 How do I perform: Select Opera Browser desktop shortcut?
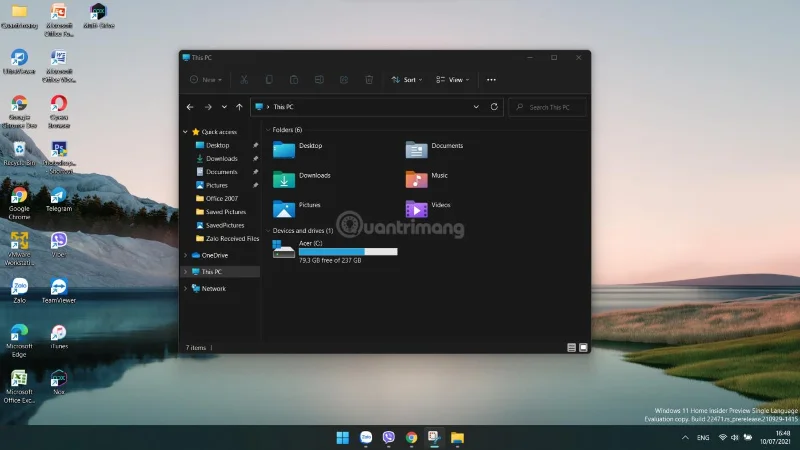tap(59, 112)
